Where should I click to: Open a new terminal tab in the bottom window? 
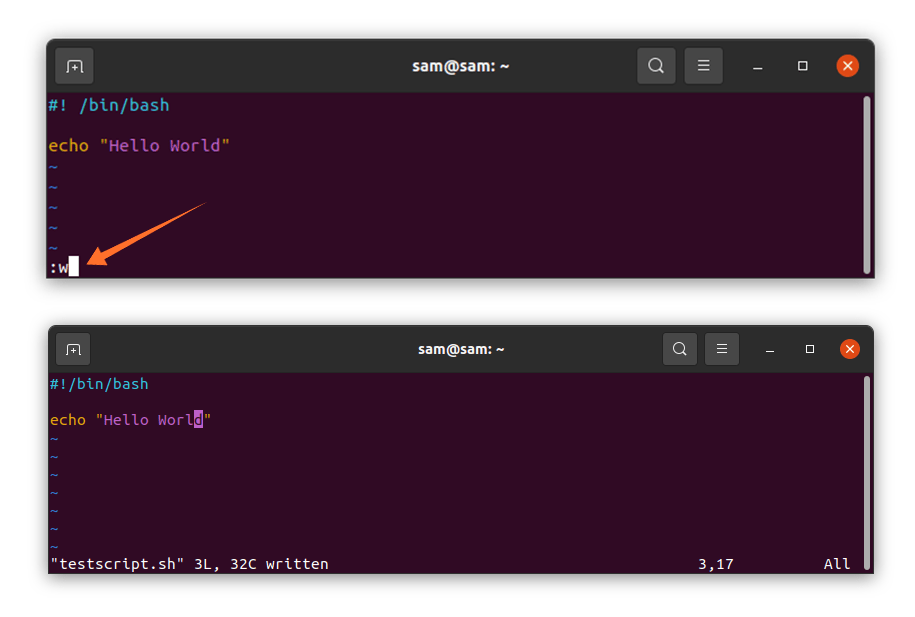click(71, 349)
